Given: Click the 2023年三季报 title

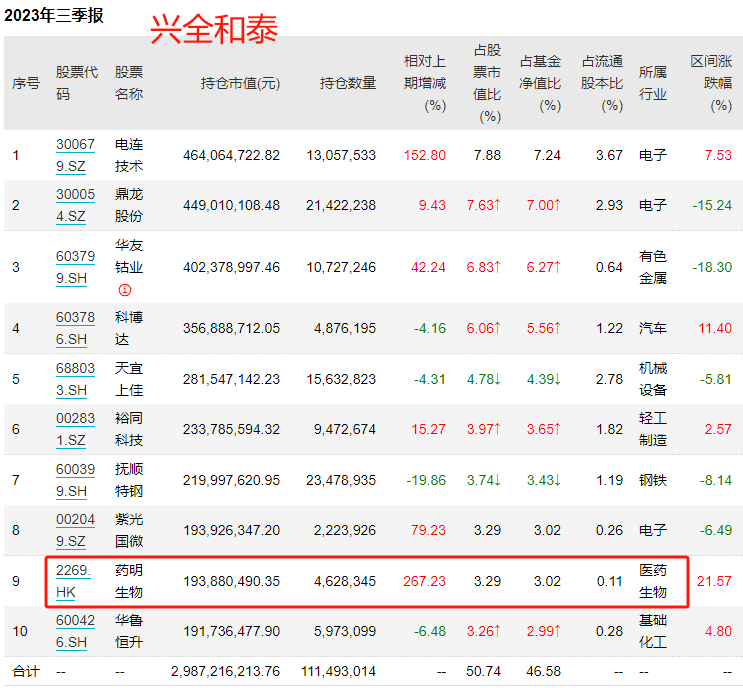Looking at the screenshot, I should [x=54, y=15].
